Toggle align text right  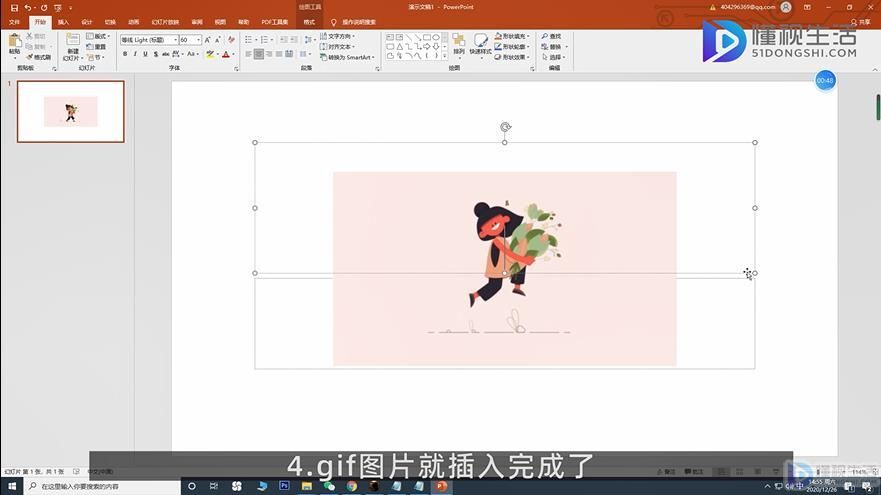269,55
